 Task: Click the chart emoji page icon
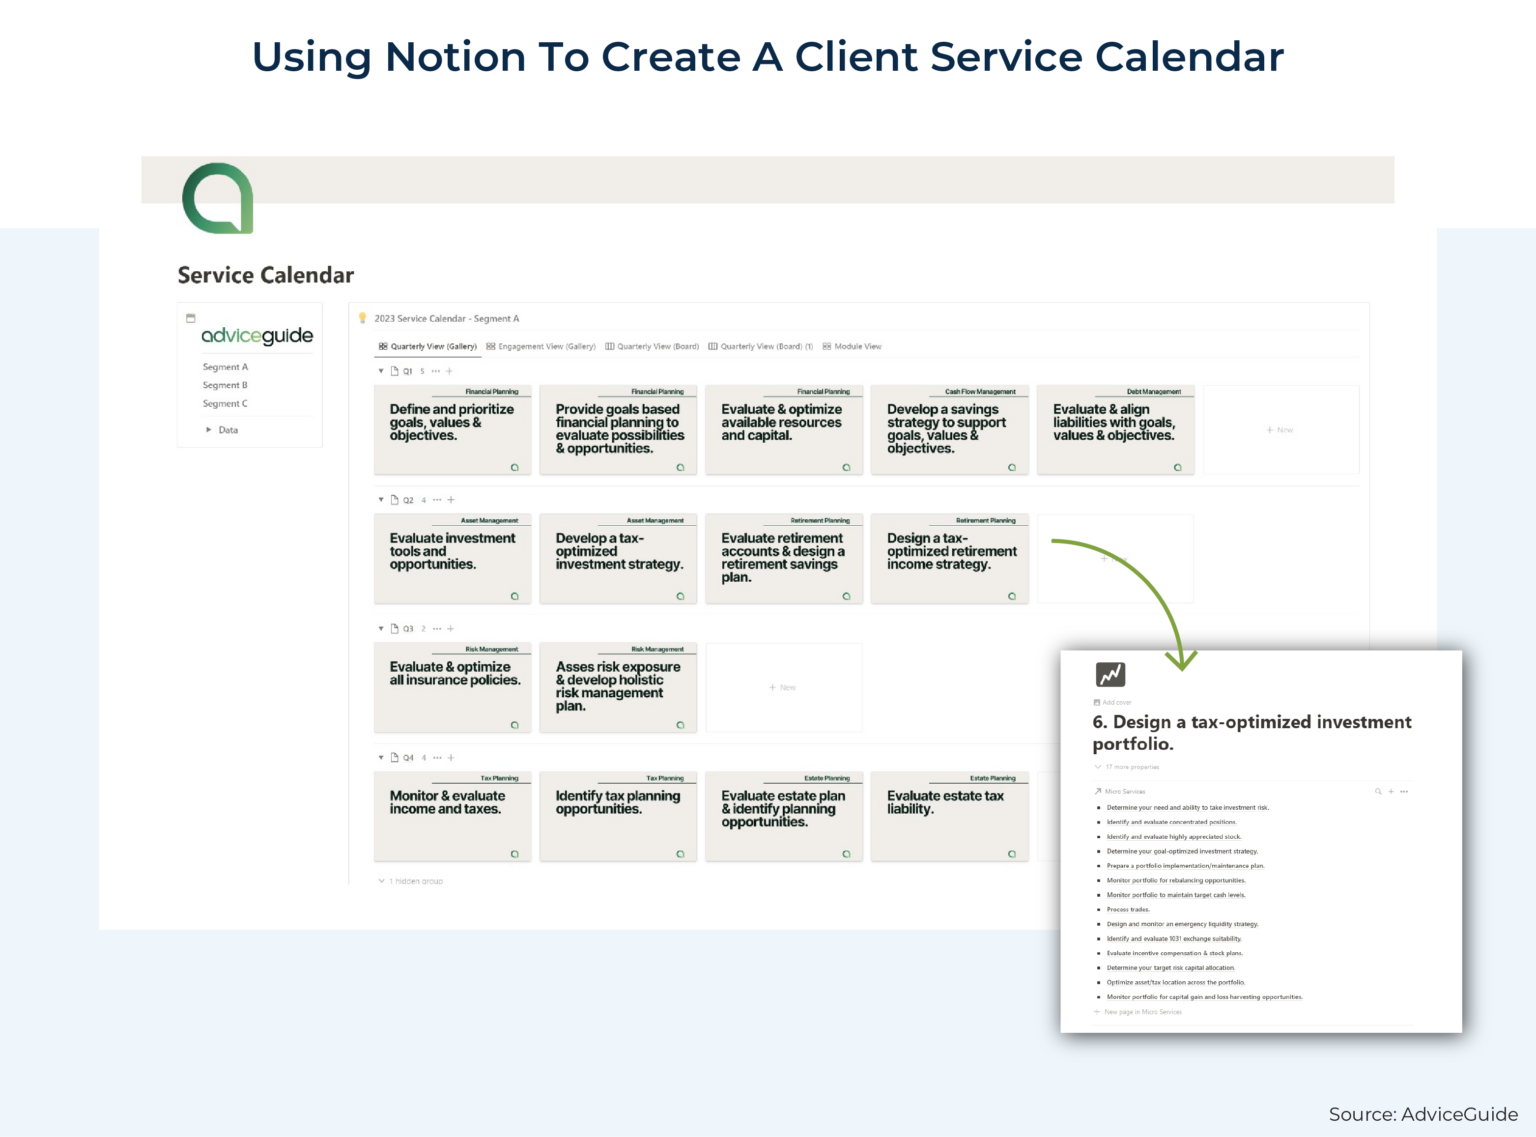[x=1110, y=674]
